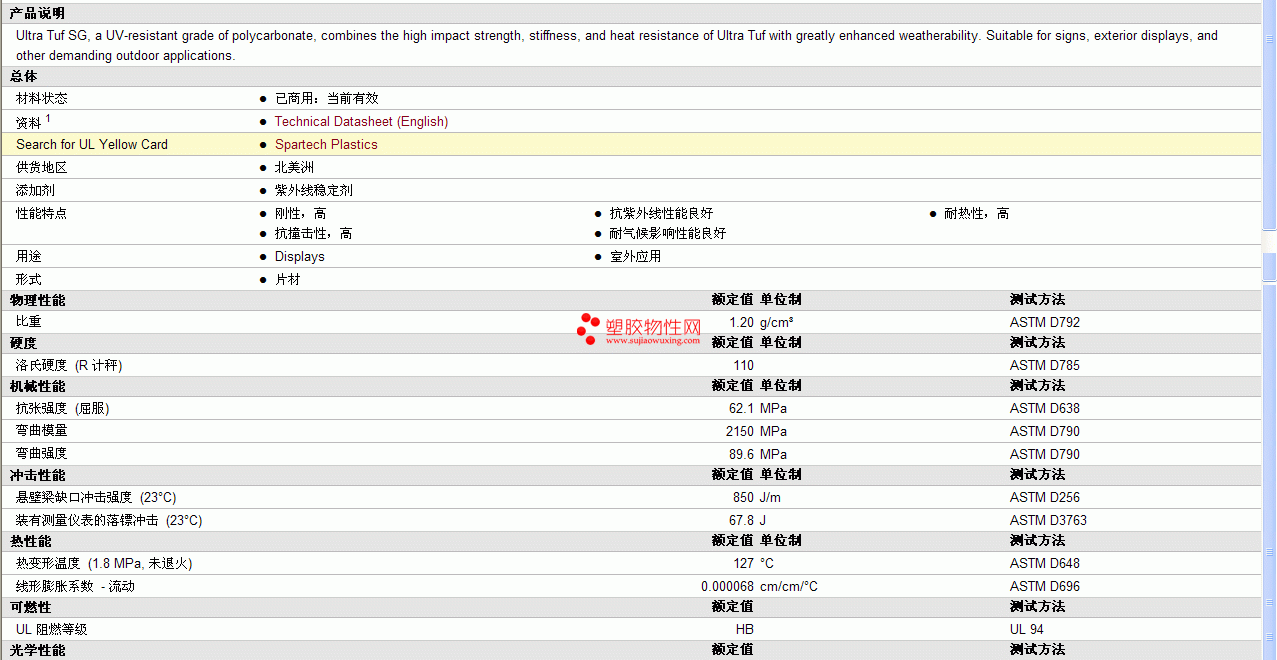
Task: Click the 比重 property label
Action: tap(29, 322)
